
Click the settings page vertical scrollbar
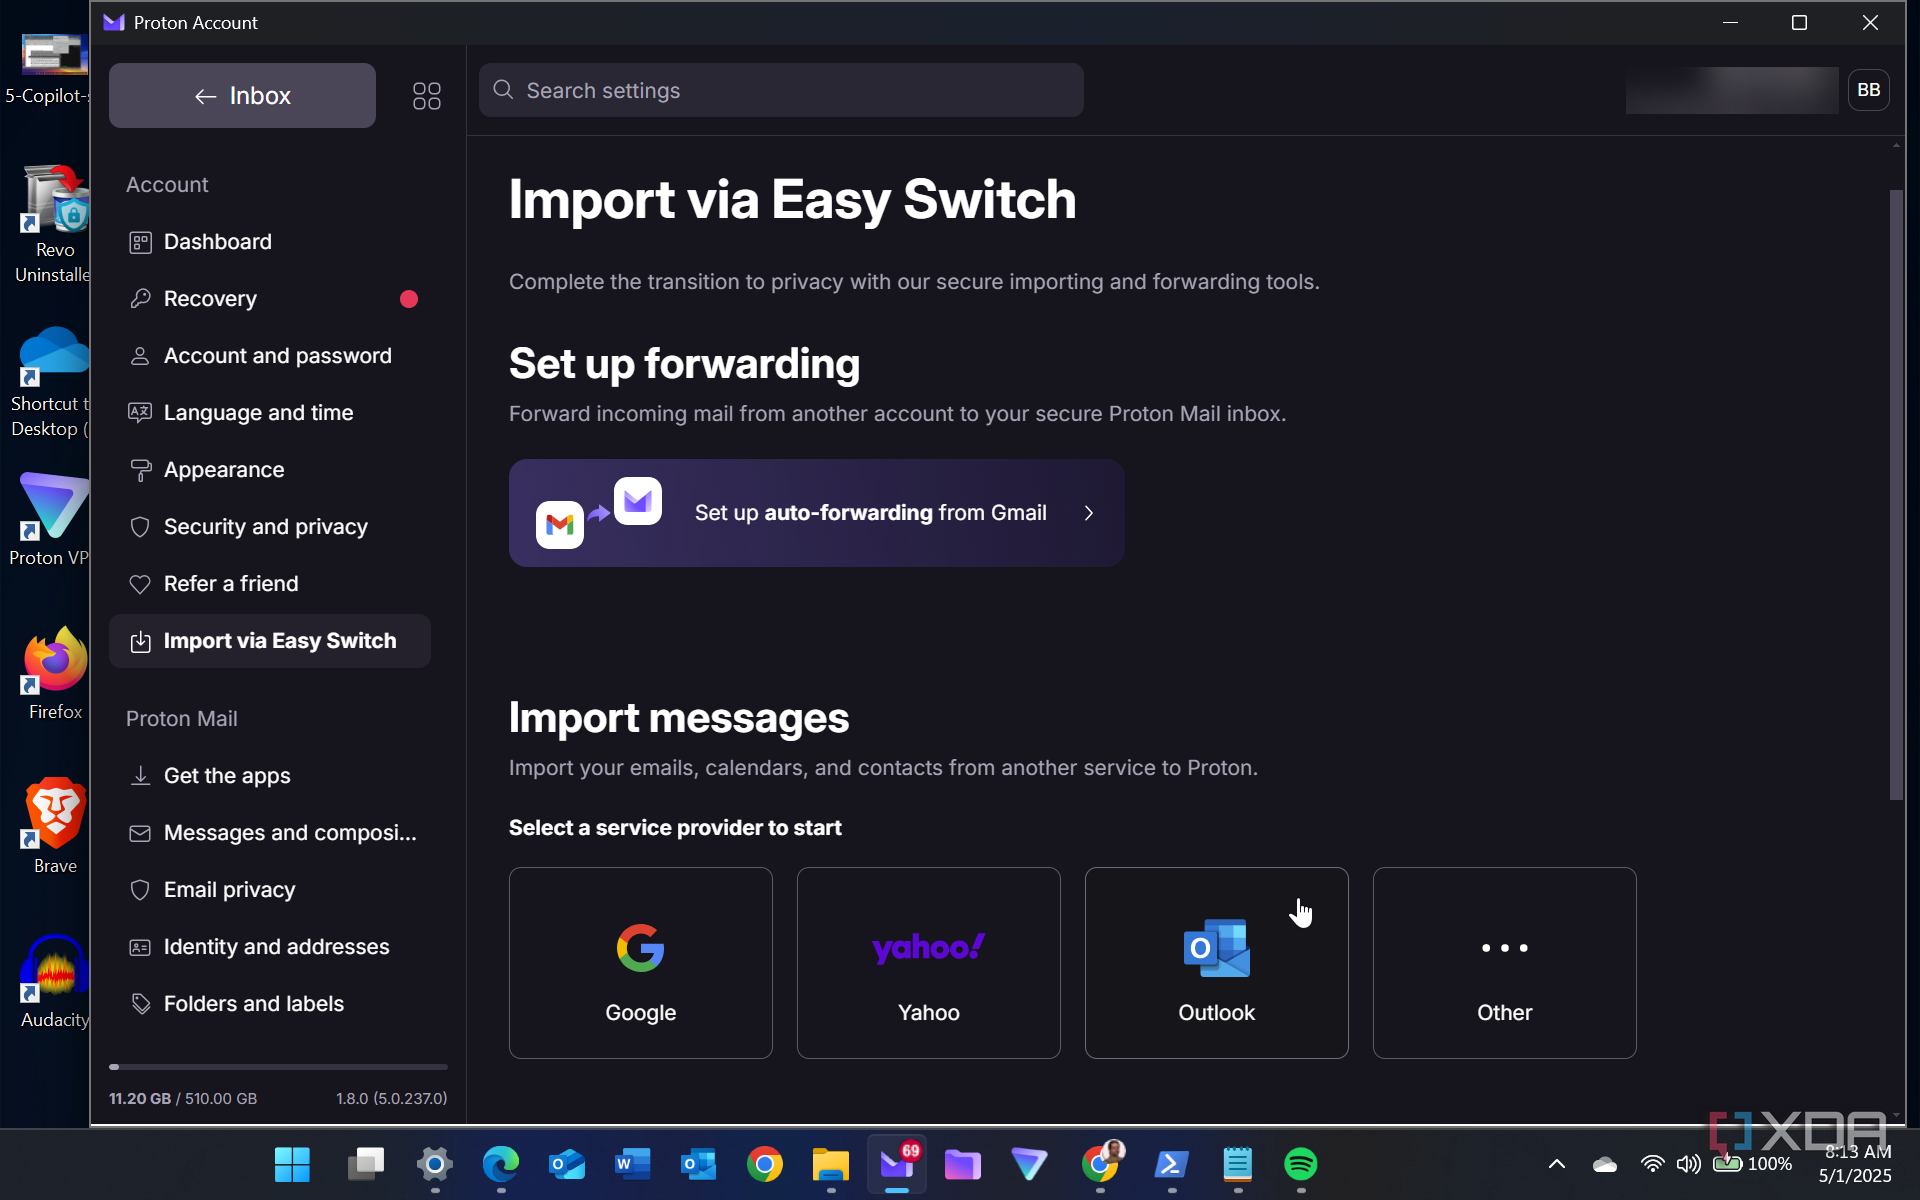[1896, 495]
